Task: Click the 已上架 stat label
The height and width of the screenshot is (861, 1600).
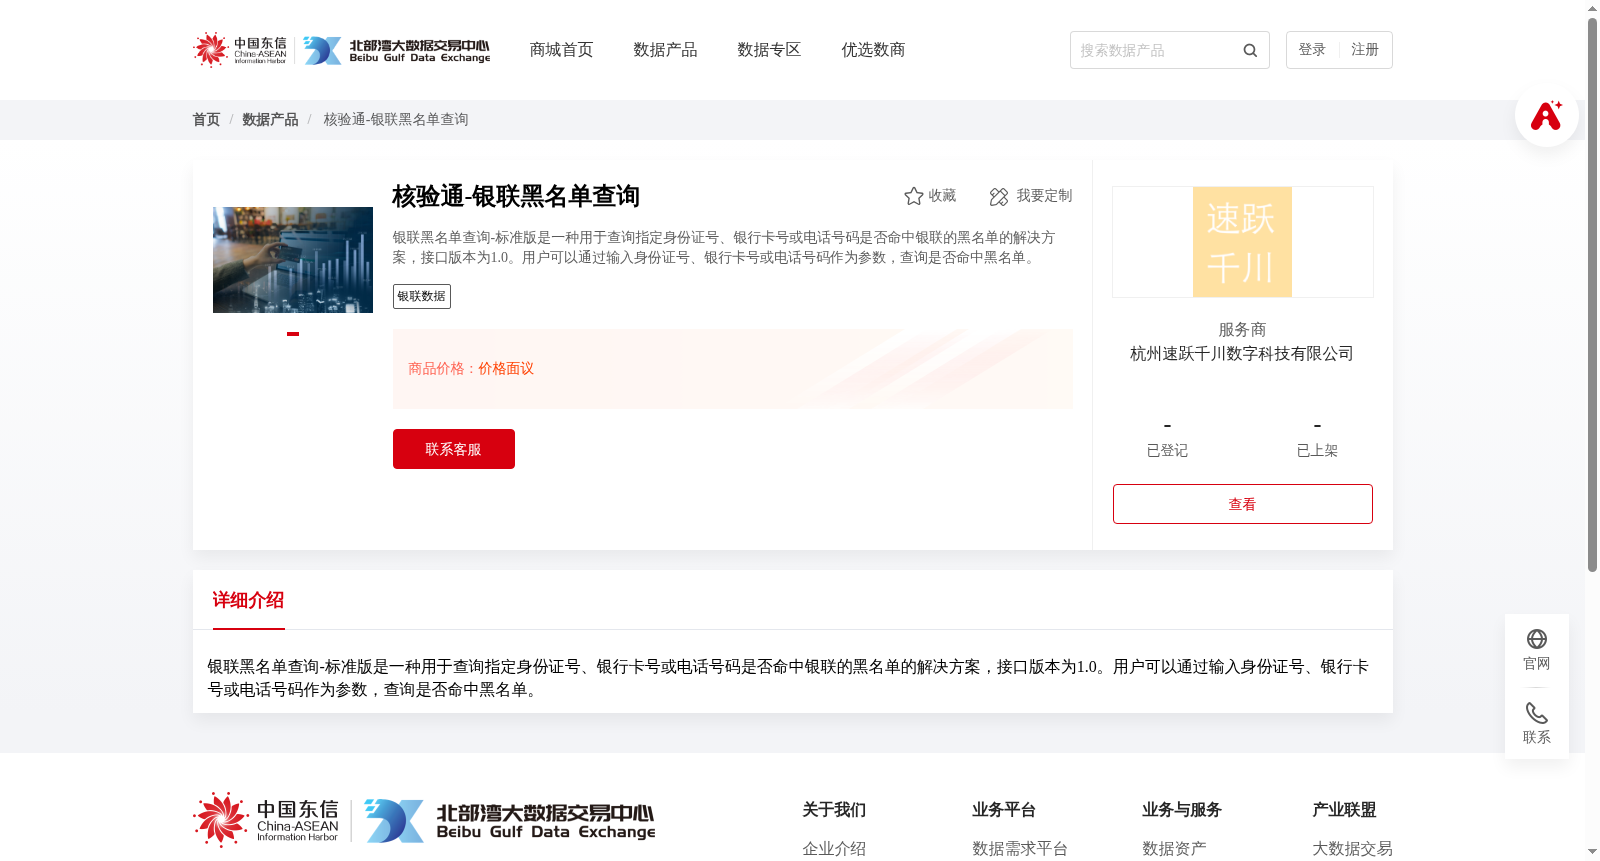Action: (x=1317, y=451)
